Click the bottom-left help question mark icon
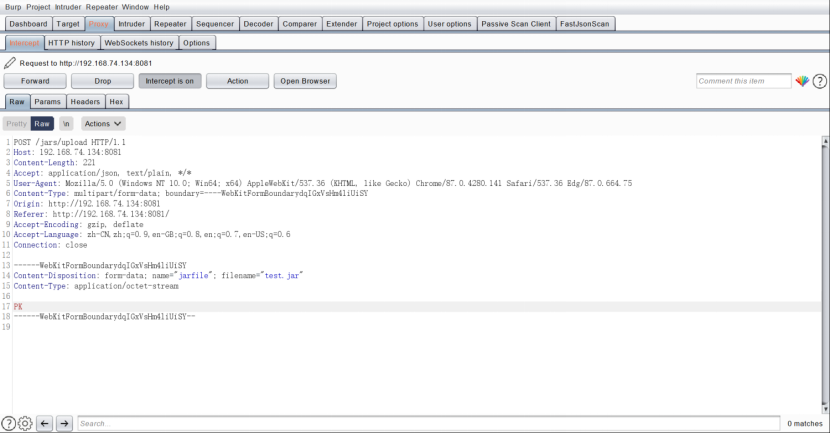The image size is (830, 433). click(x=8, y=423)
